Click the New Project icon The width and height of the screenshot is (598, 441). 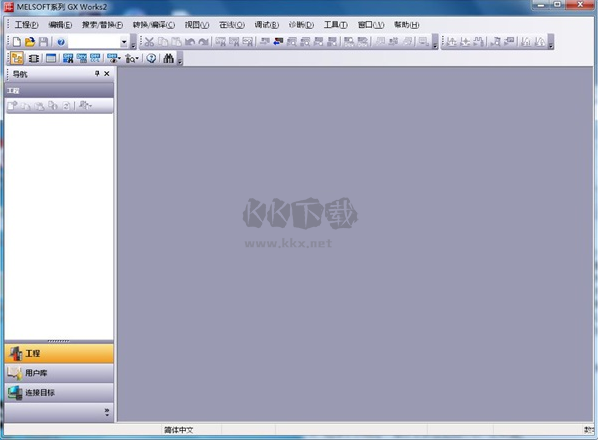16,42
